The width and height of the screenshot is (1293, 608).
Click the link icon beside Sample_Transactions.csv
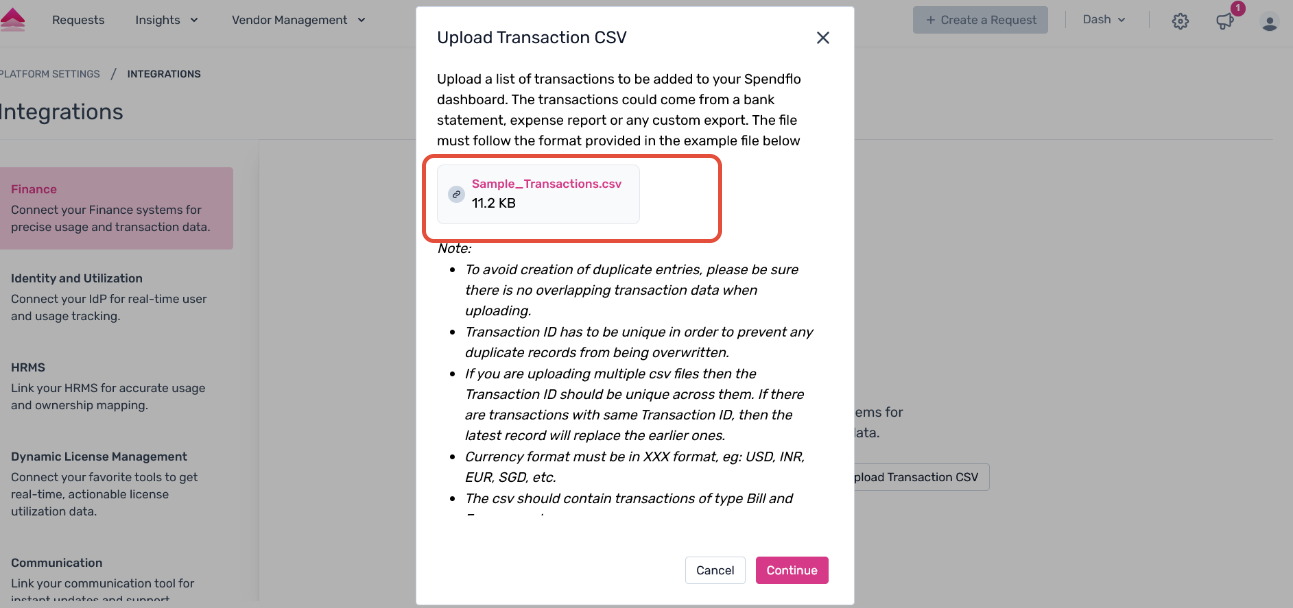pos(456,194)
